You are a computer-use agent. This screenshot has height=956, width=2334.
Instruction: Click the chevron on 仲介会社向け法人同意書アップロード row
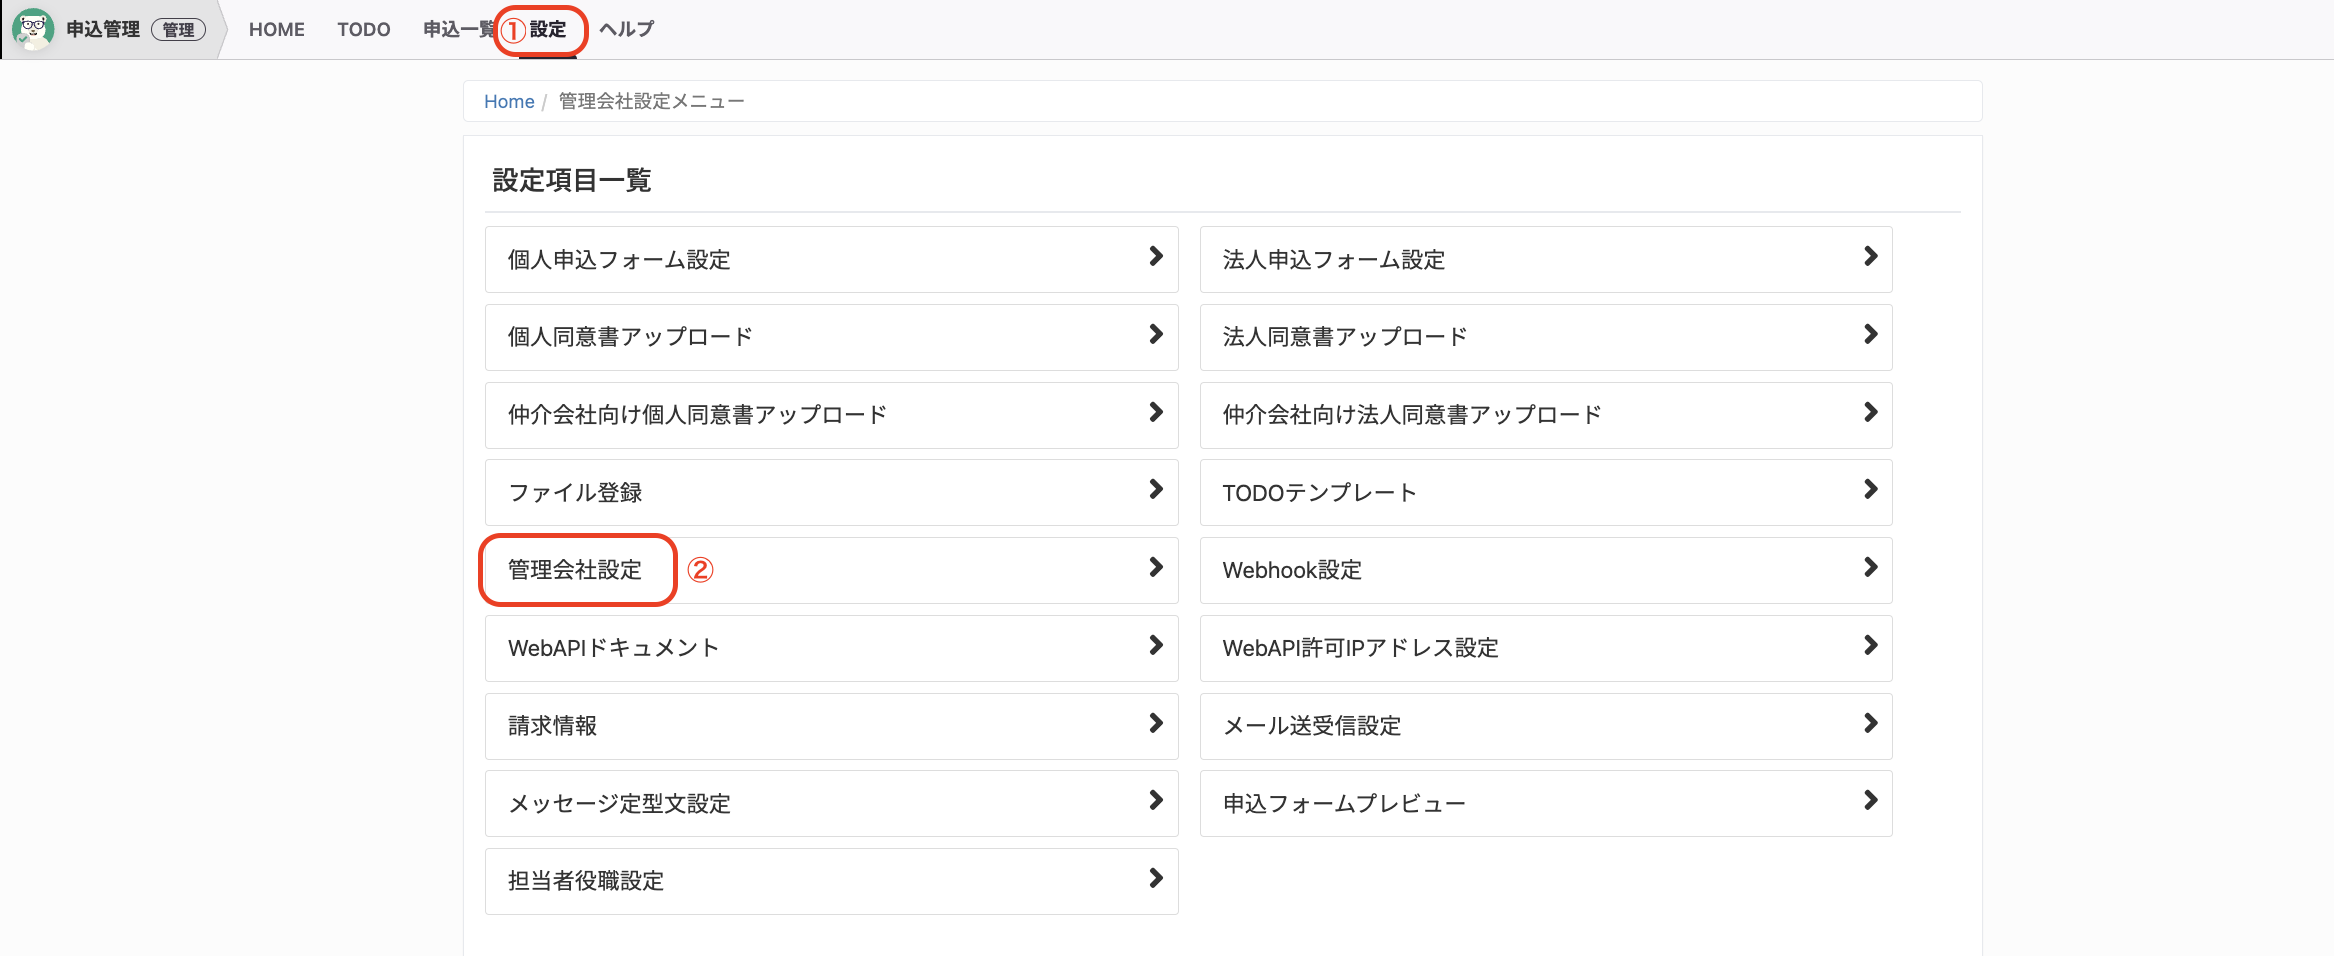click(x=1871, y=412)
